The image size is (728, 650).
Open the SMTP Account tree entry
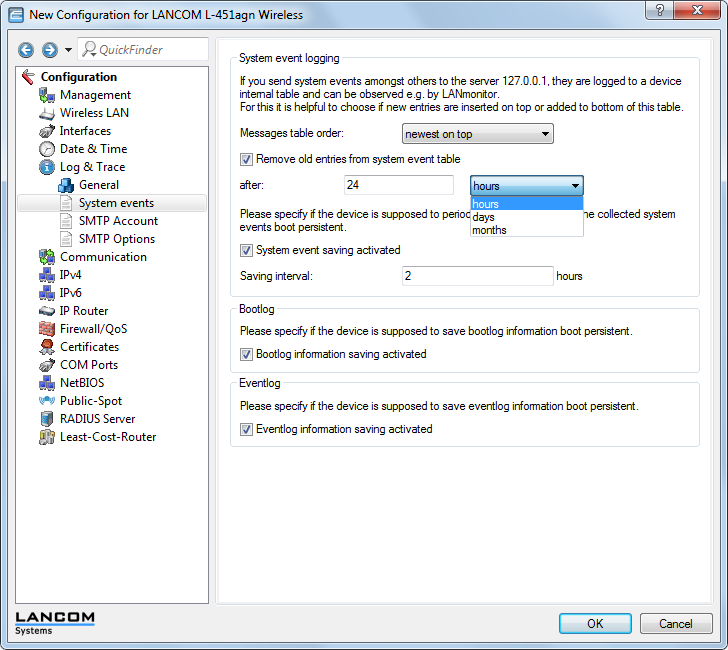click(118, 221)
